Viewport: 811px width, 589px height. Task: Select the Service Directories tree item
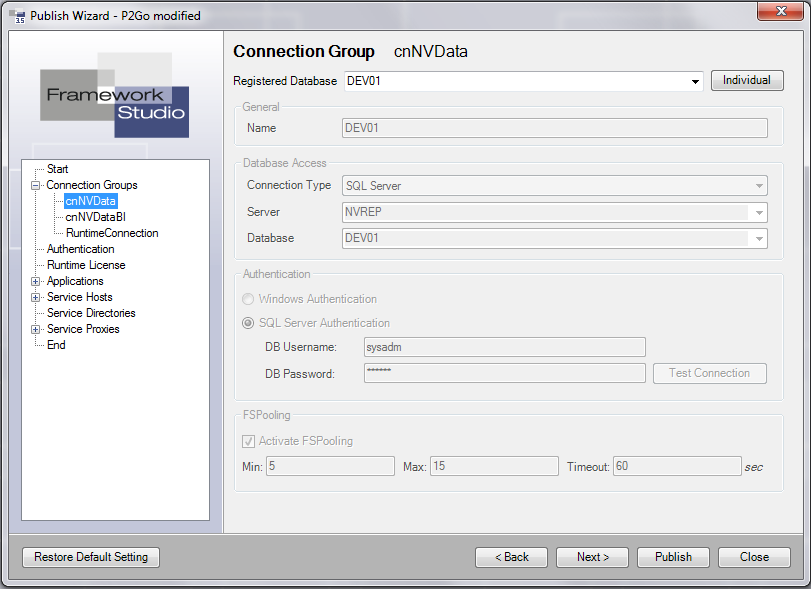[91, 313]
